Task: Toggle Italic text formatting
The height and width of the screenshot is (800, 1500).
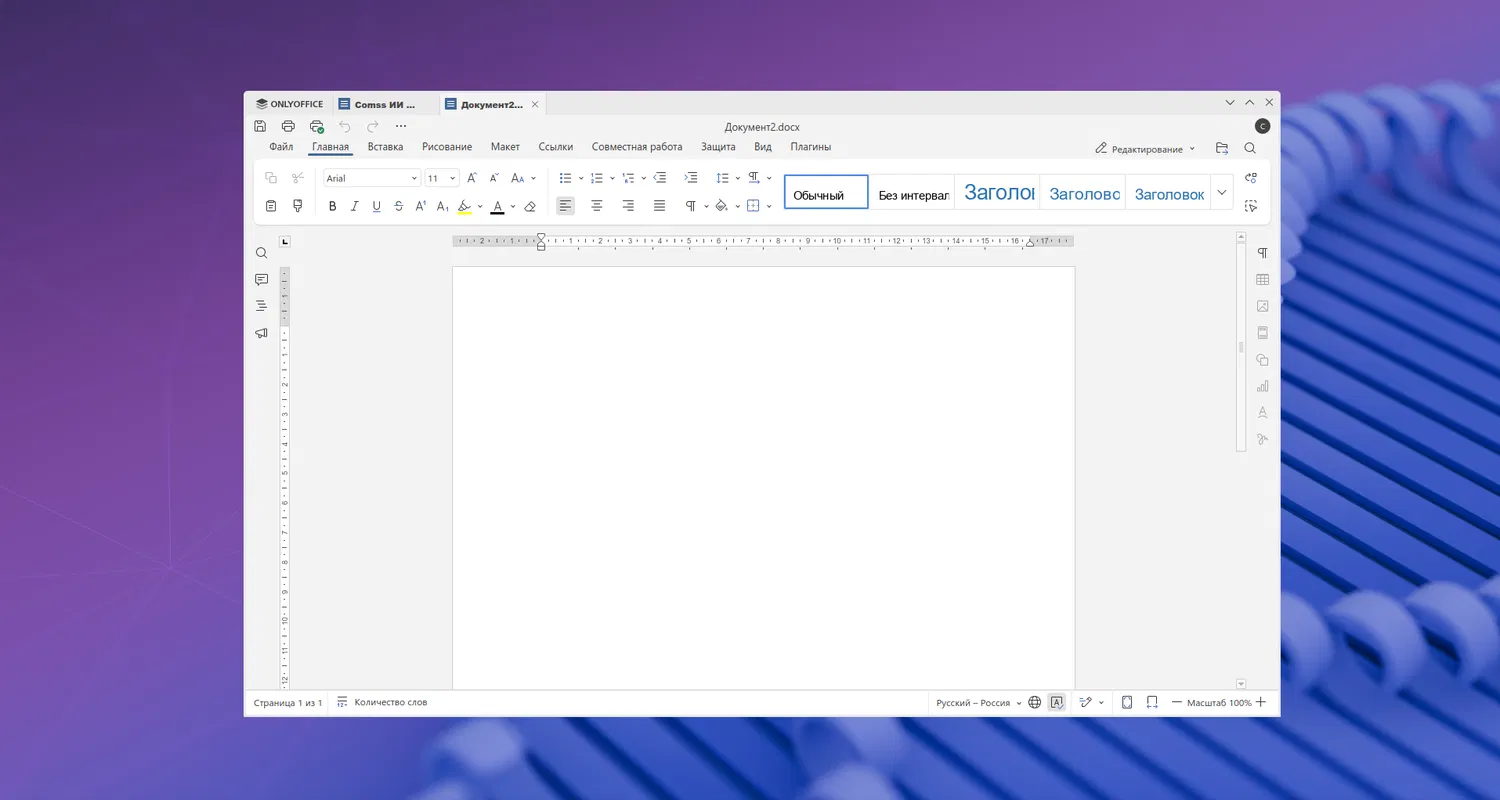Action: pyautogui.click(x=354, y=206)
